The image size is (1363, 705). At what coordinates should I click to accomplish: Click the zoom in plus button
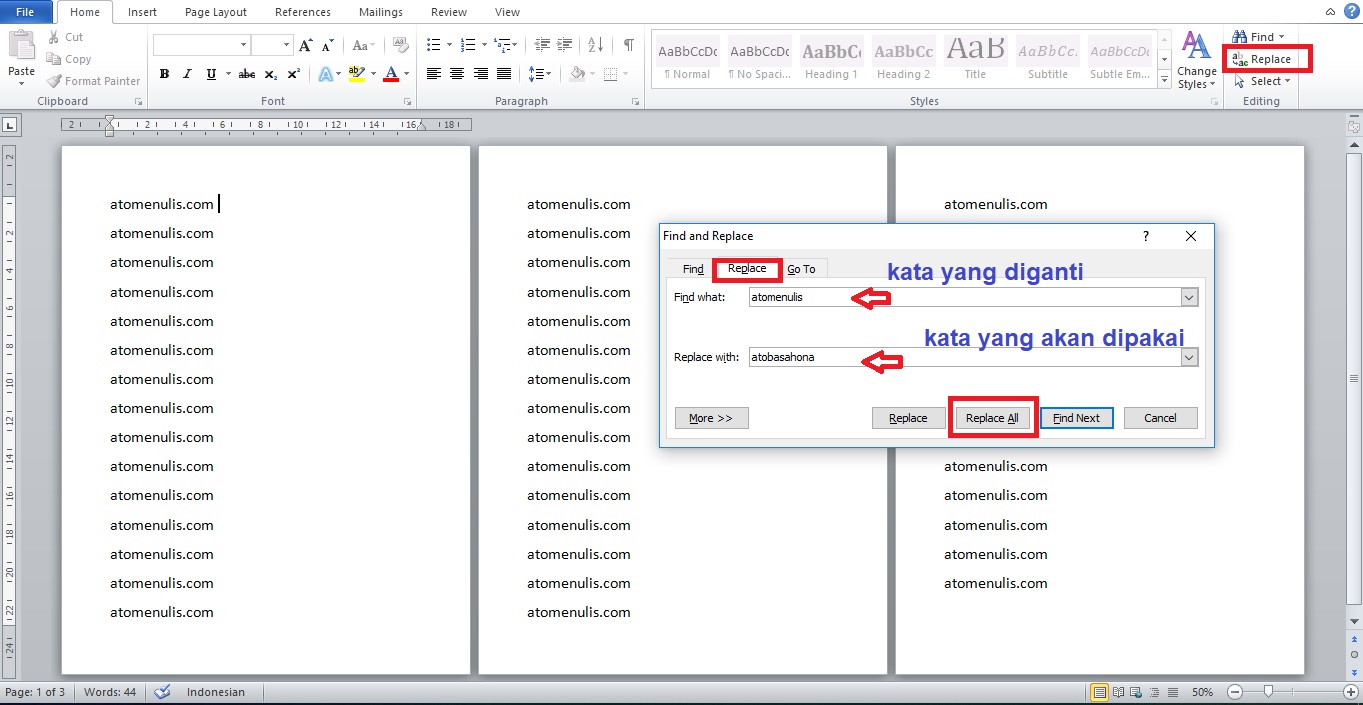pyautogui.click(x=1351, y=692)
